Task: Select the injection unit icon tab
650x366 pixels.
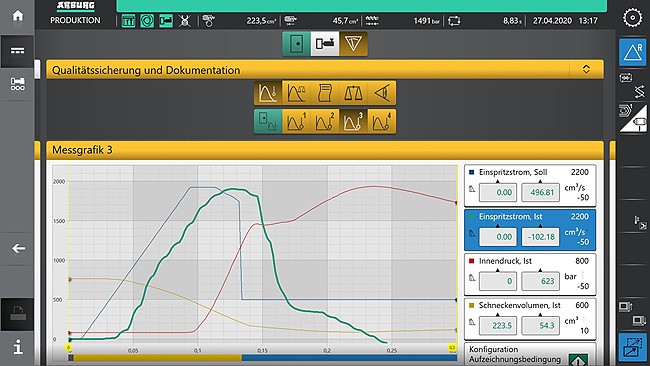Action: [x=325, y=44]
